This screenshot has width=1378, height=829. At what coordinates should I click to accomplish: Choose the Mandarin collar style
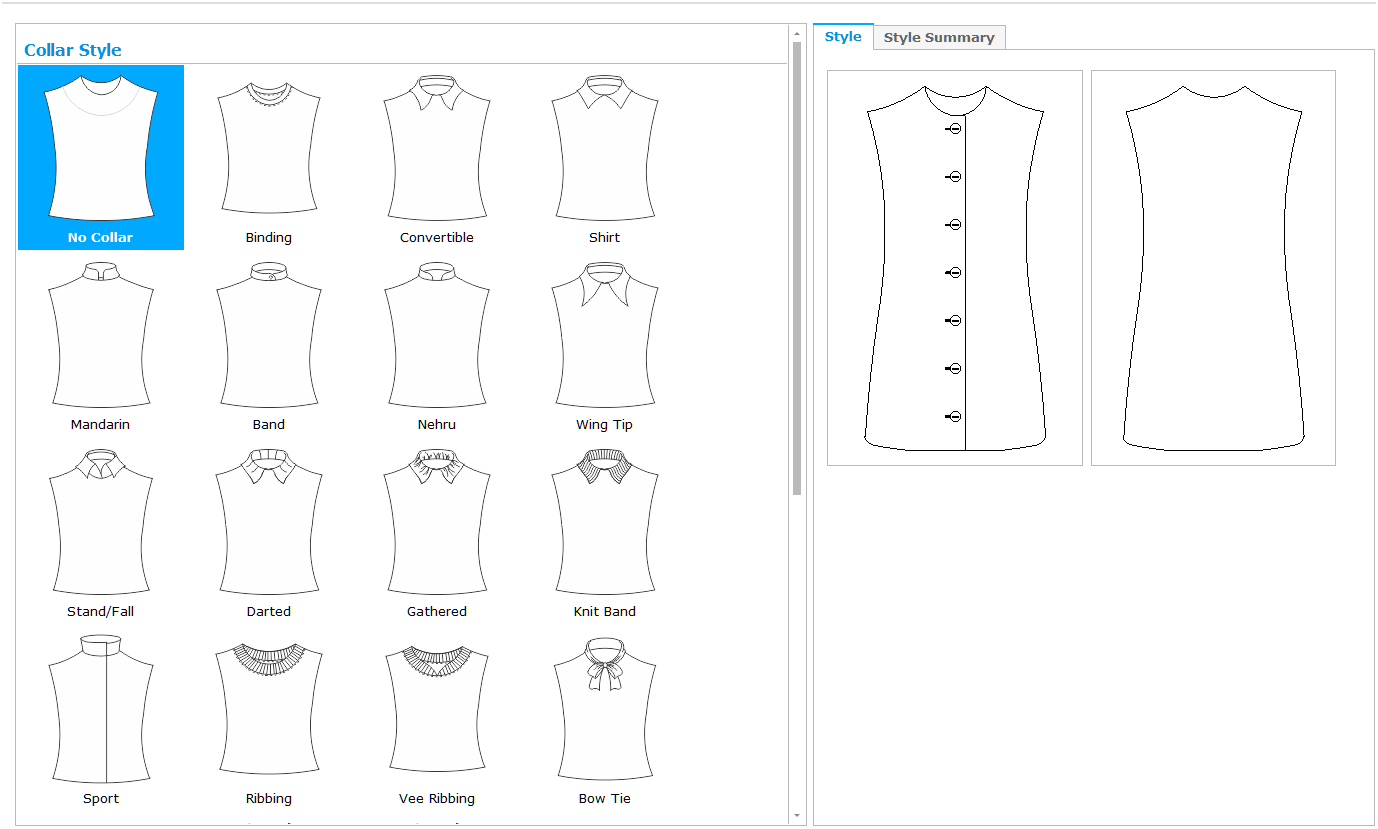[x=100, y=344]
